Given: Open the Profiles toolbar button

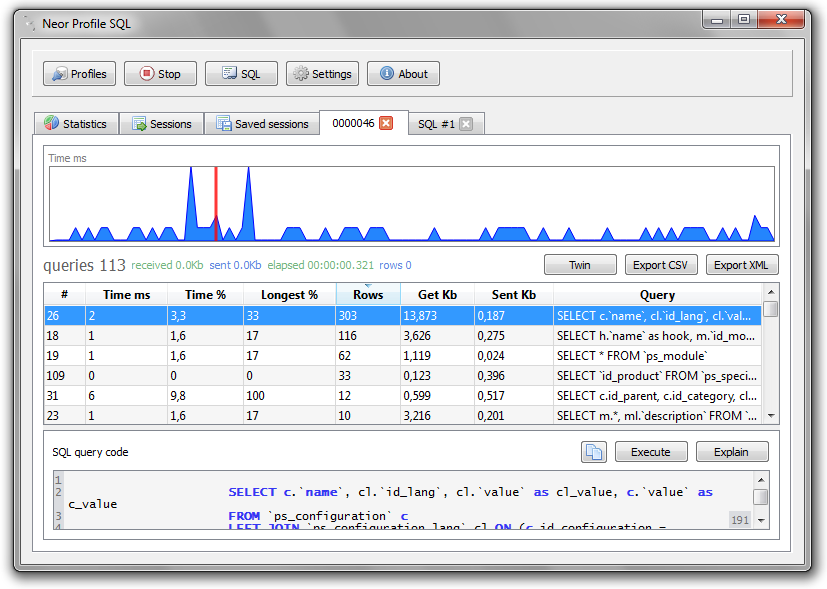Looking at the screenshot, I should [79, 74].
